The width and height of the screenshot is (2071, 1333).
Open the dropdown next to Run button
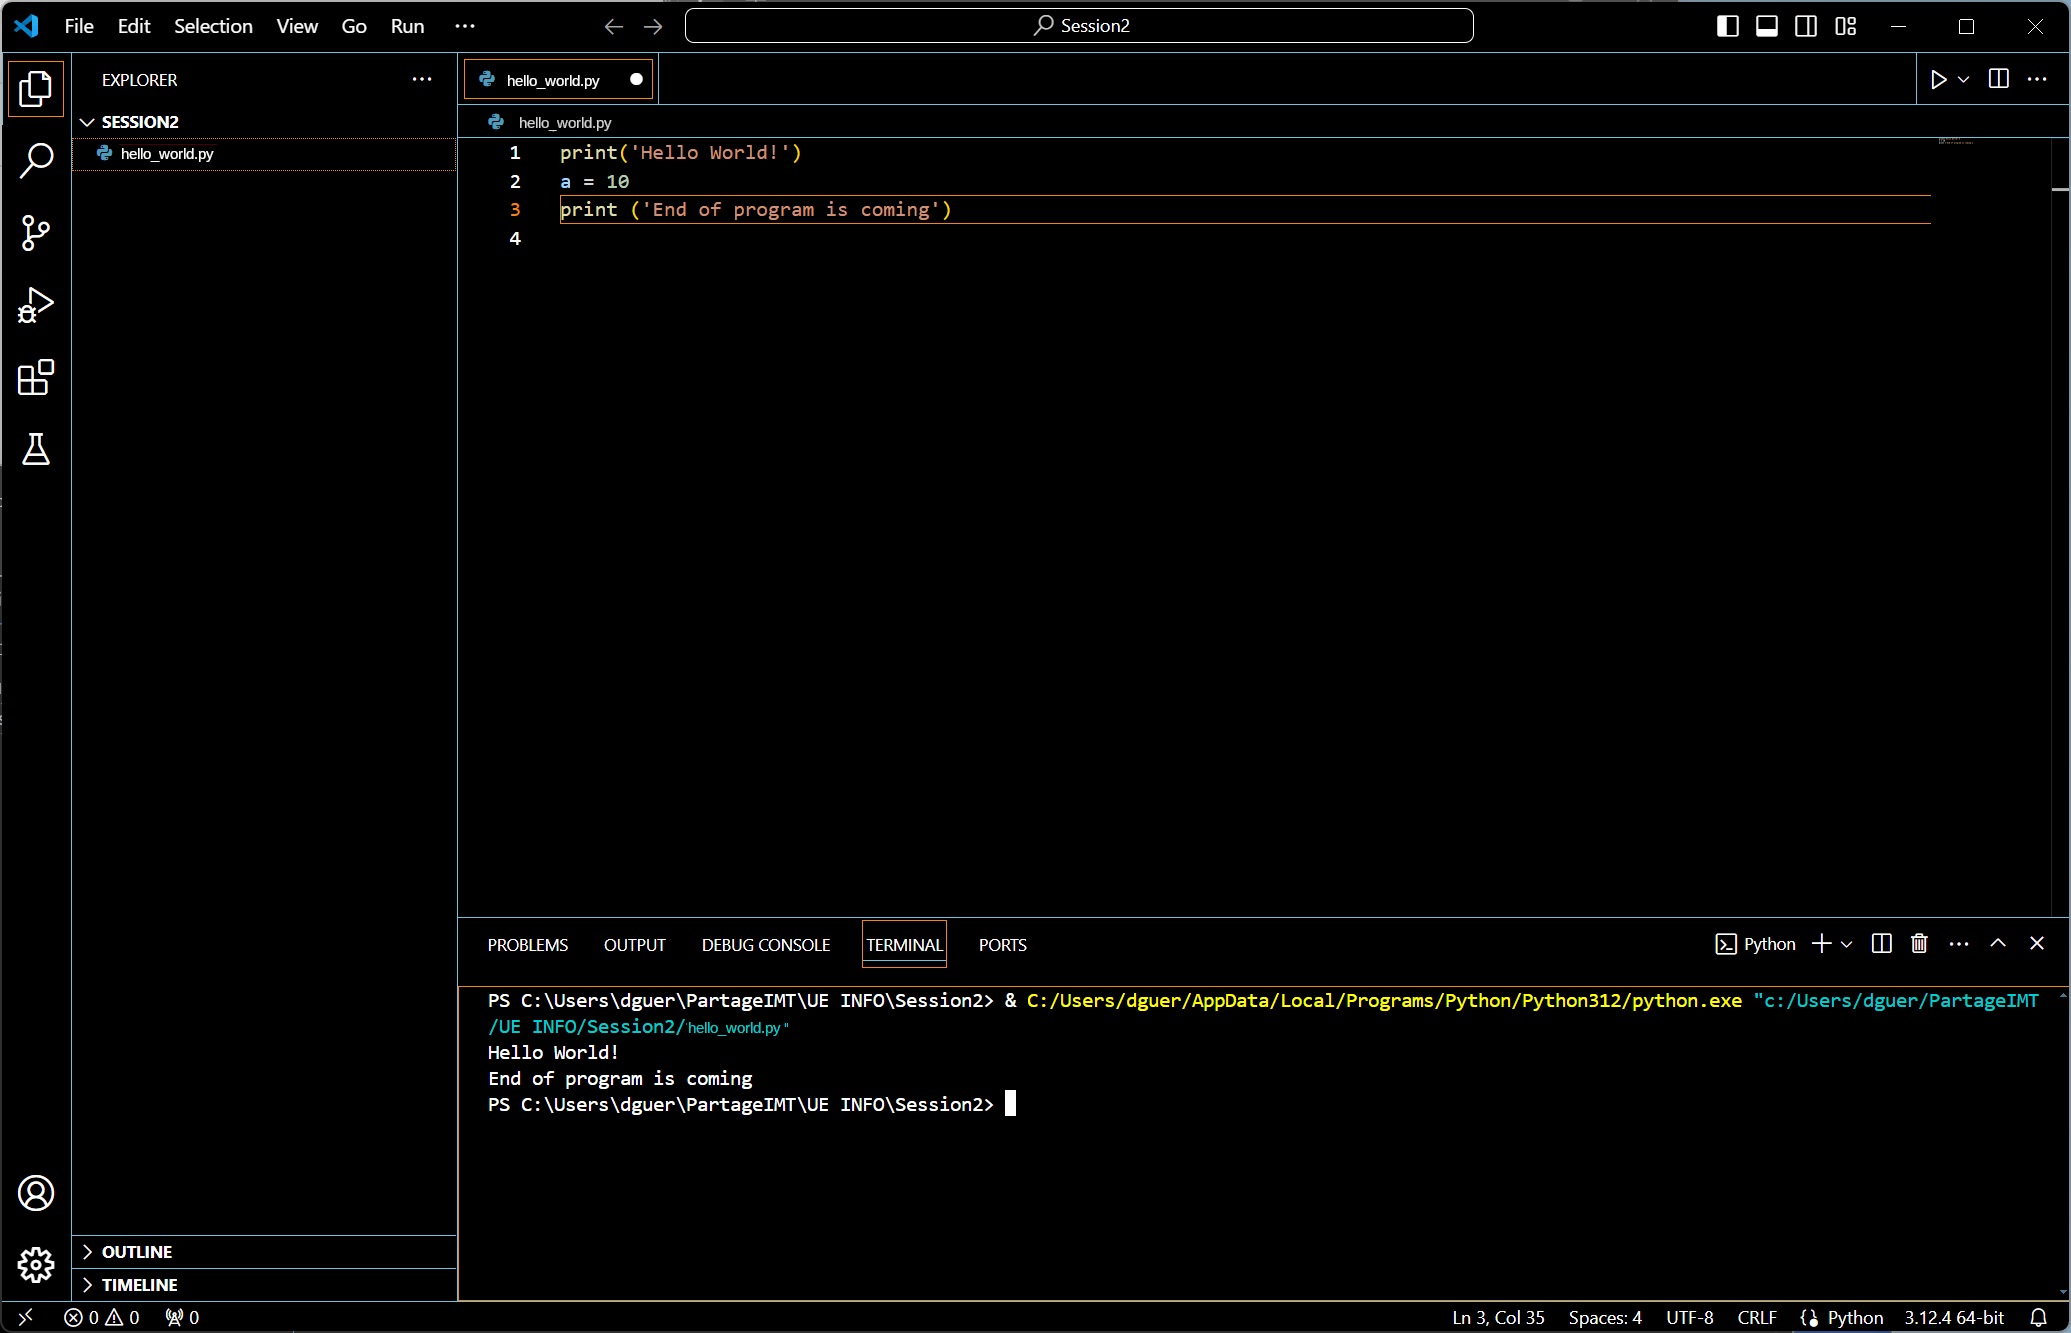pyautogui.click(x=1964, y=80)
